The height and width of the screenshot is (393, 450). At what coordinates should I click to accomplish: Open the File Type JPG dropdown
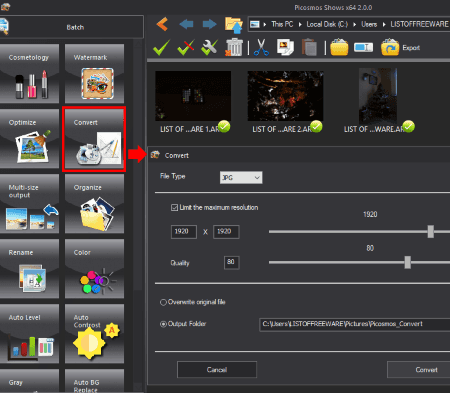click(x=241, y=178)
